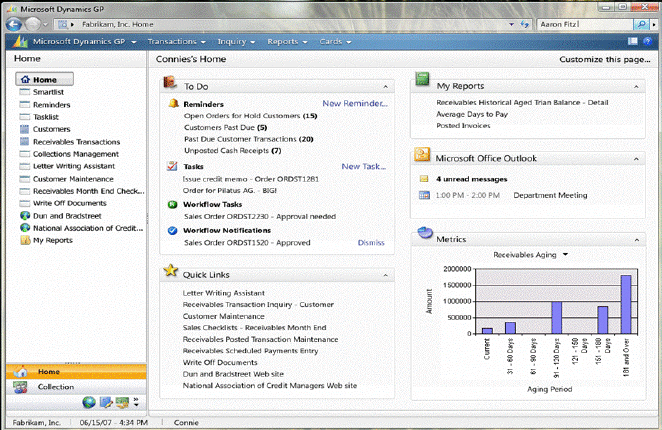Click the New Reminder link
This screenshot has height=430, width=662.
point(355,103)
